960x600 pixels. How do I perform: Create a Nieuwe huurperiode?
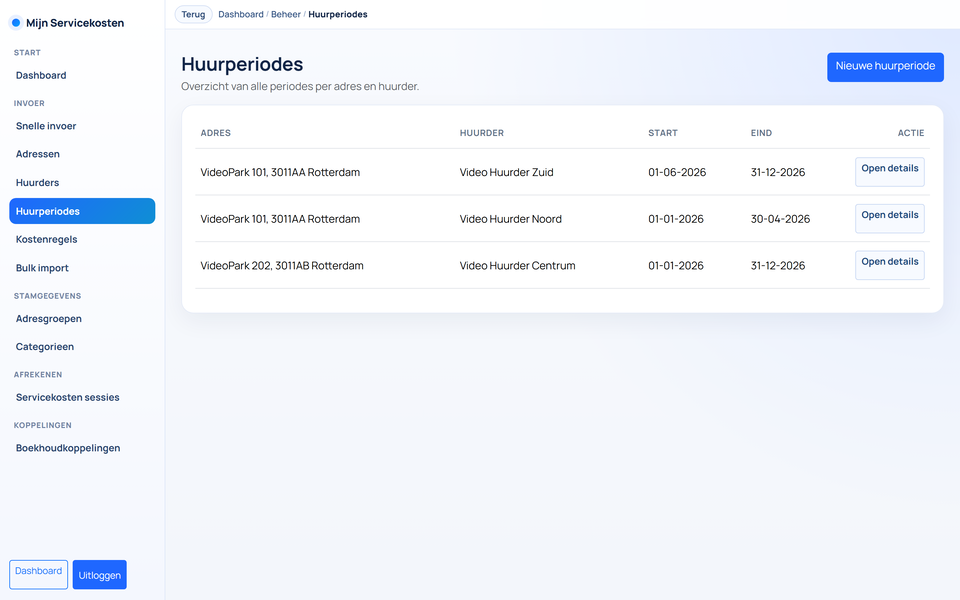click(885, 67)
